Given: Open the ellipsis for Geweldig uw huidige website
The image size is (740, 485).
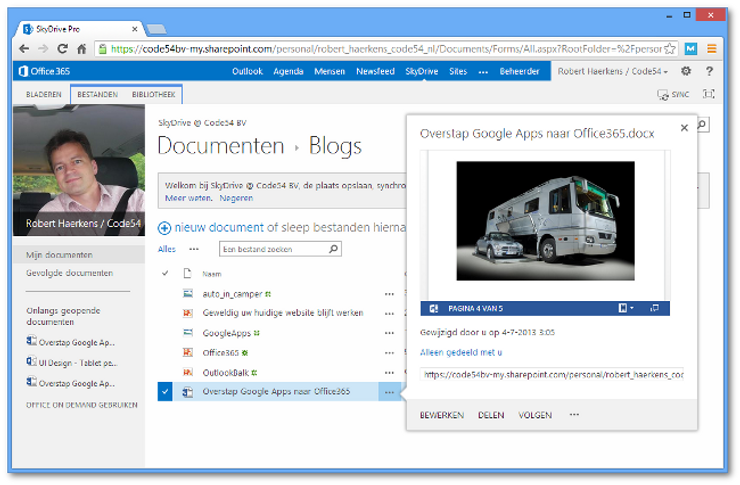Looking at the screenshot, I should tap(389, 313).
